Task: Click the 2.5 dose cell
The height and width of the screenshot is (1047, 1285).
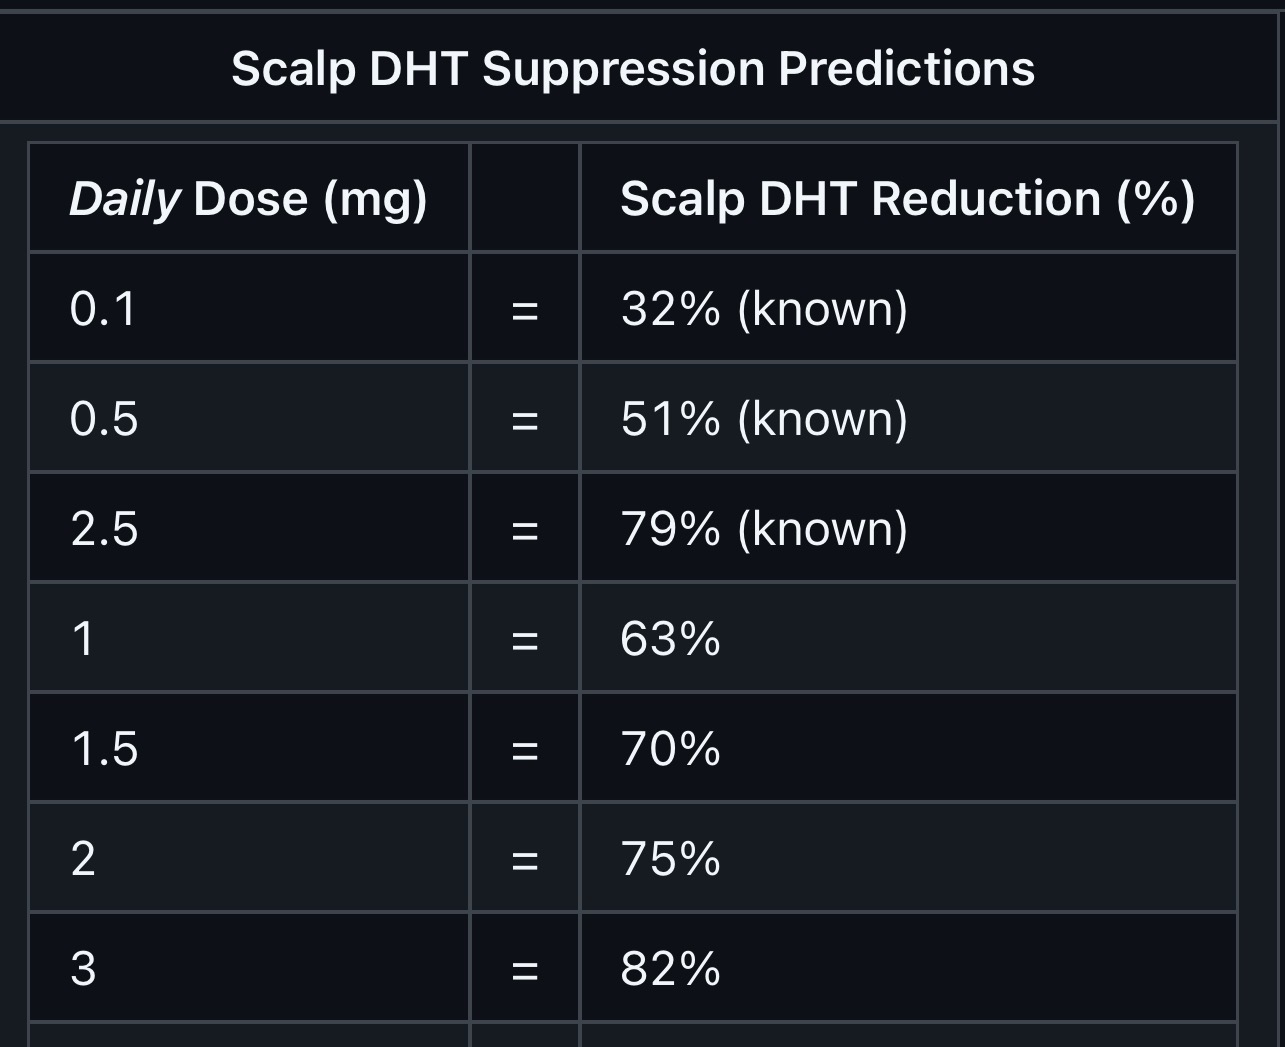Action: 249,528
